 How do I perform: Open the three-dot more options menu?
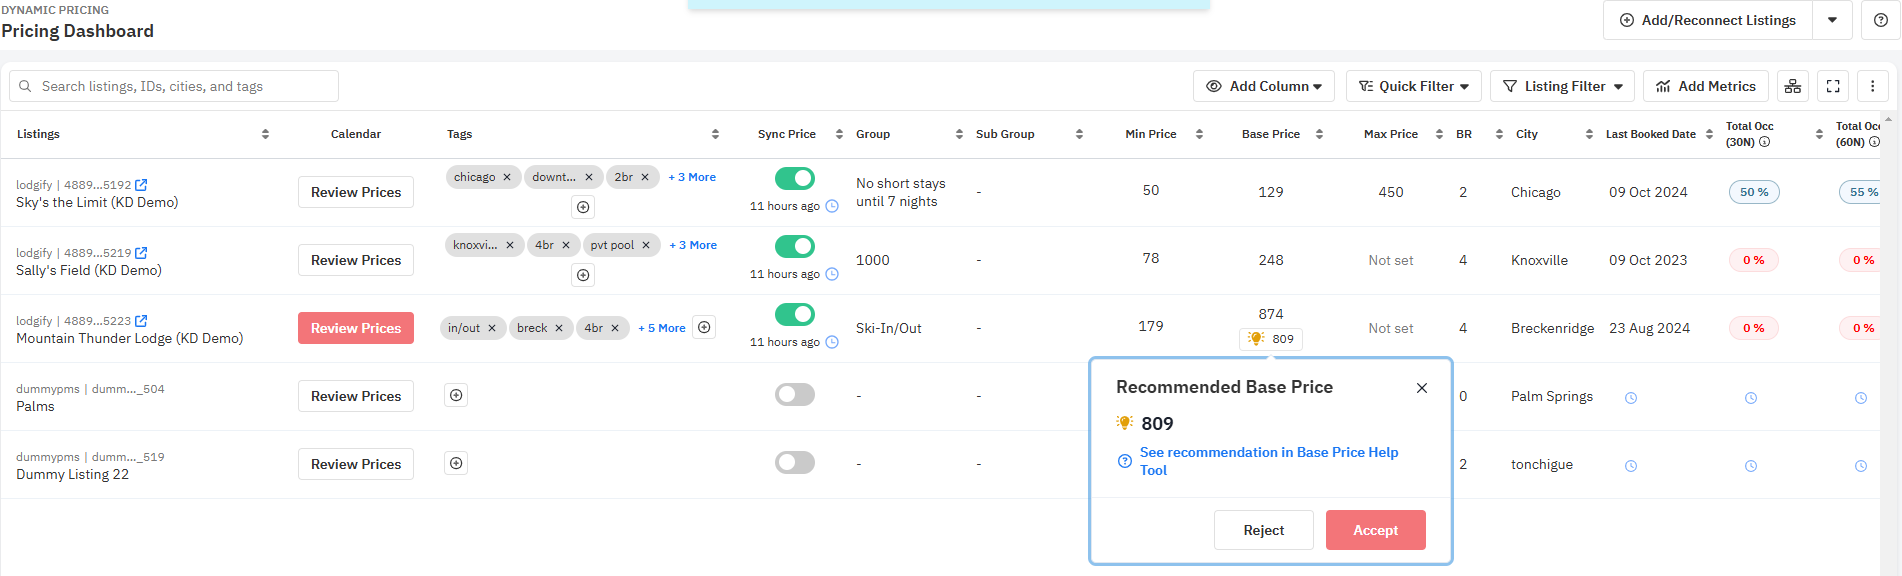[x=1873, y=86]
